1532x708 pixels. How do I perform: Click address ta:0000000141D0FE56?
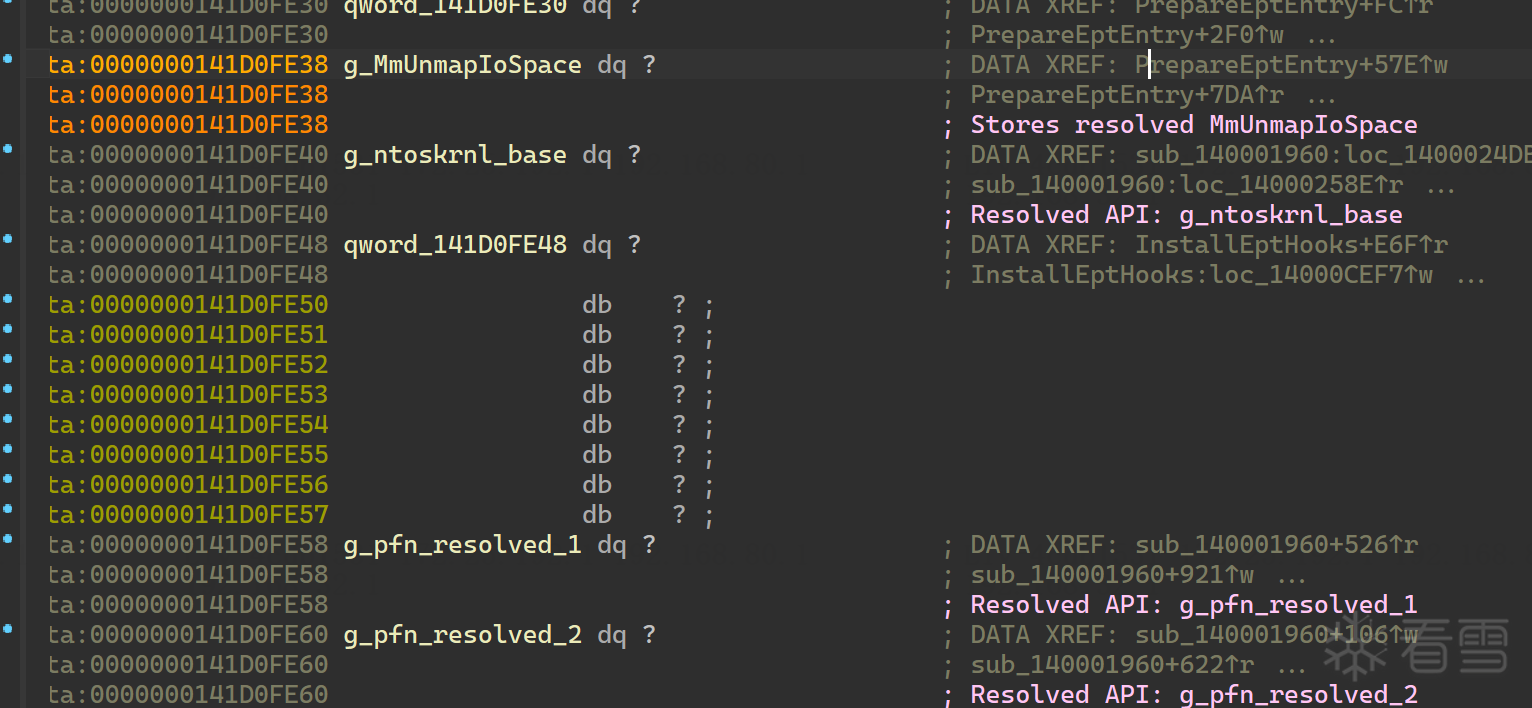pyautogui.click(x=188, y=485)
